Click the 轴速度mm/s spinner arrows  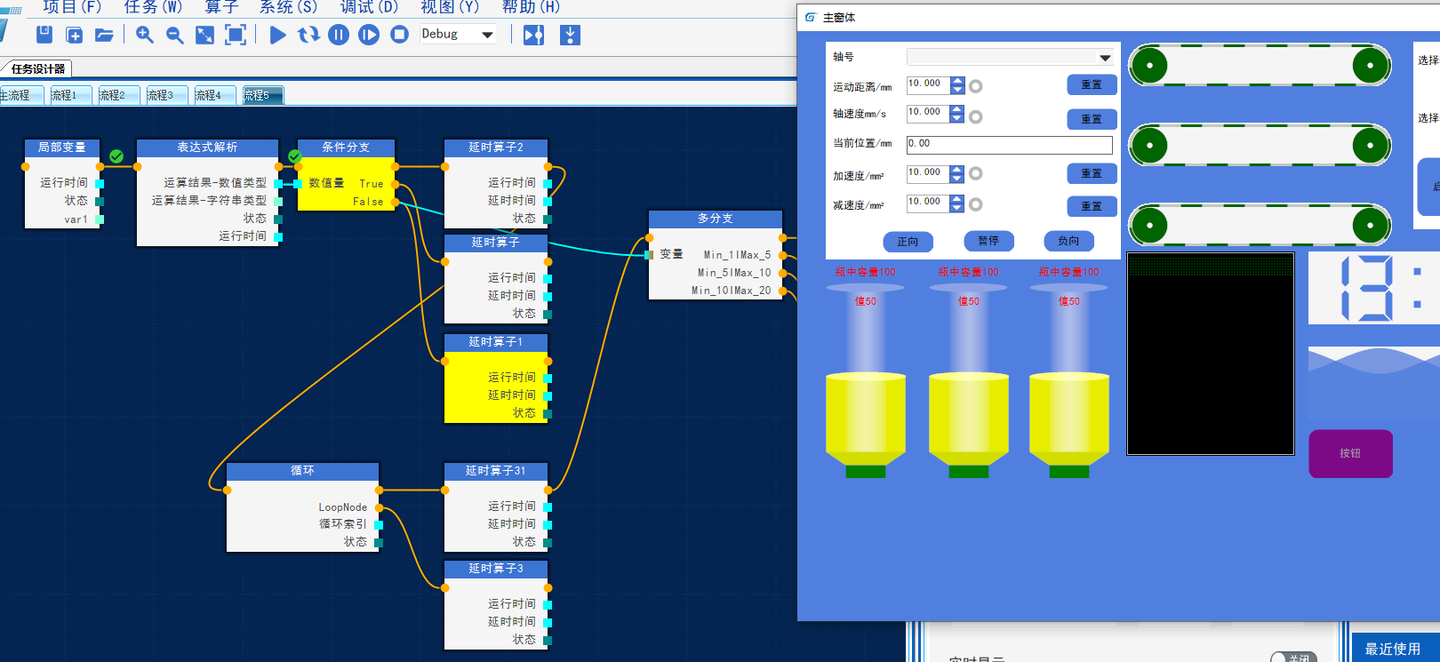point(957,113)
